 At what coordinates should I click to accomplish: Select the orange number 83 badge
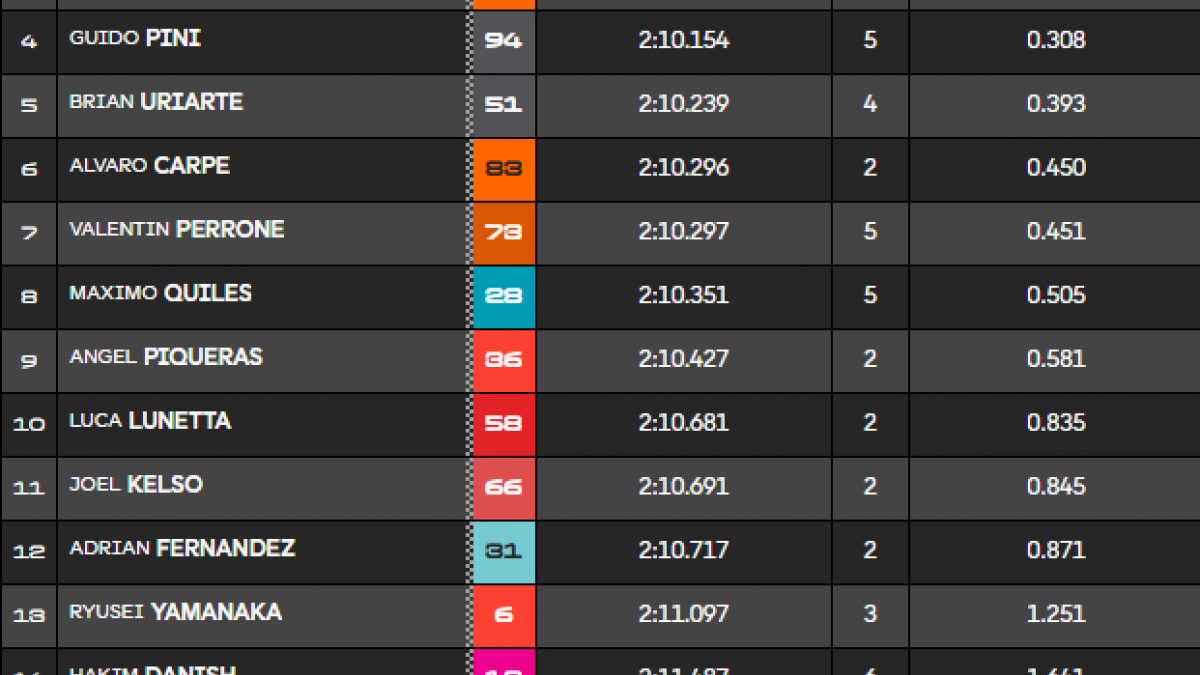coord(504,168)
